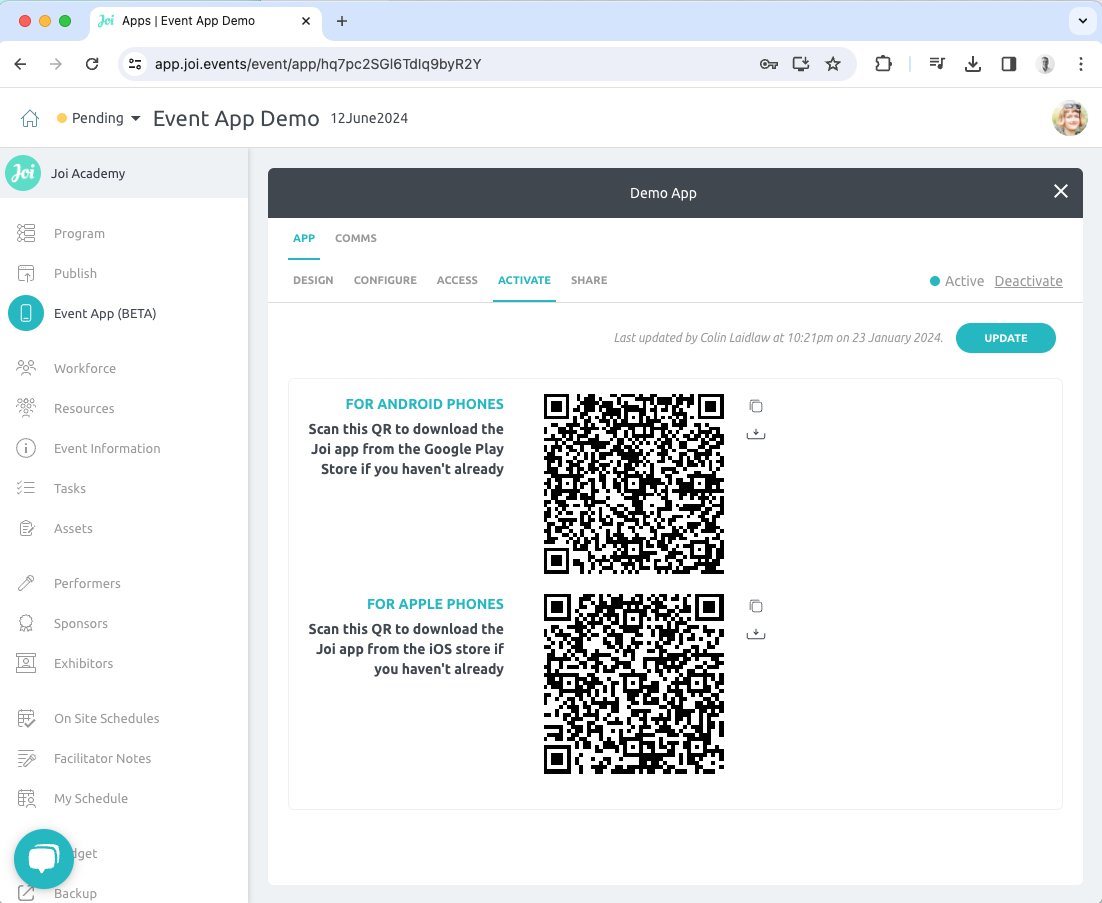Open the install app icon

click(x=800, y=64)
